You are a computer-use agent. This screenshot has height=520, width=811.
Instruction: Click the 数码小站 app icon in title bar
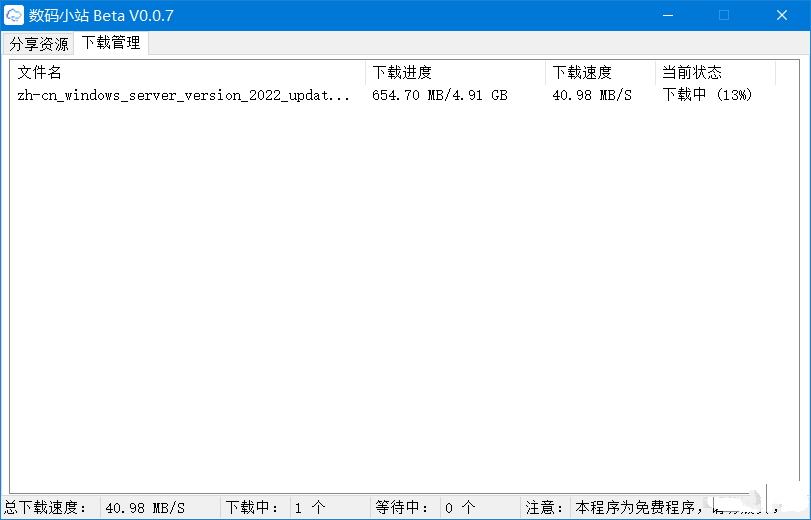15,15
